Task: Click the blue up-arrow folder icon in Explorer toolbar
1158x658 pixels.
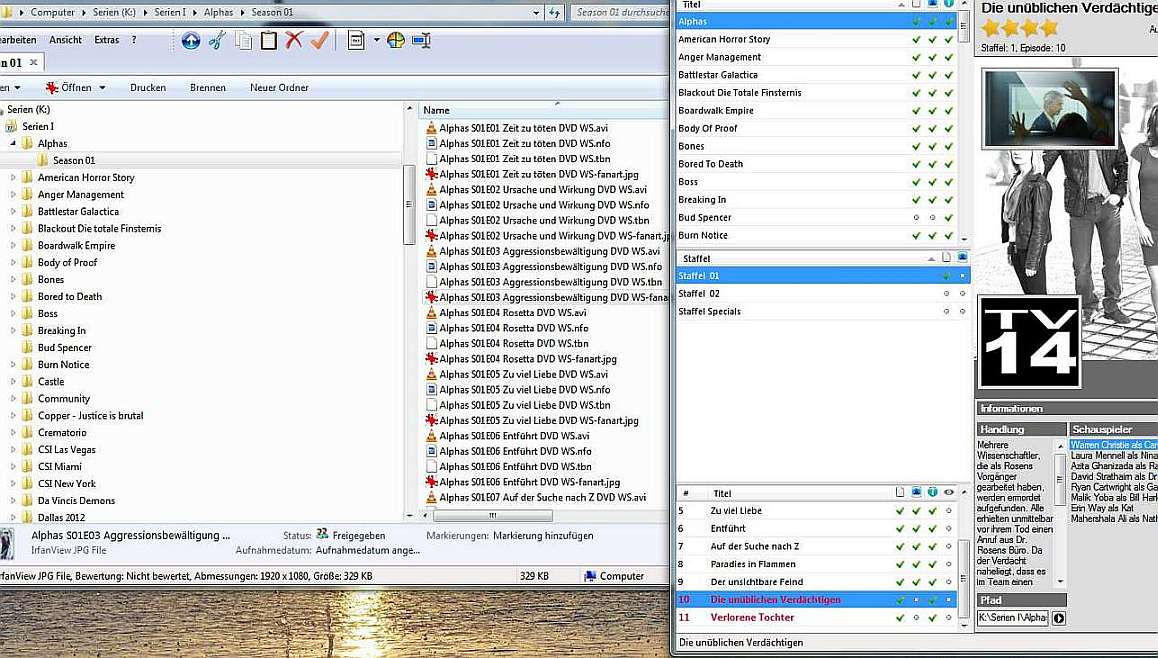Action: 191,41
